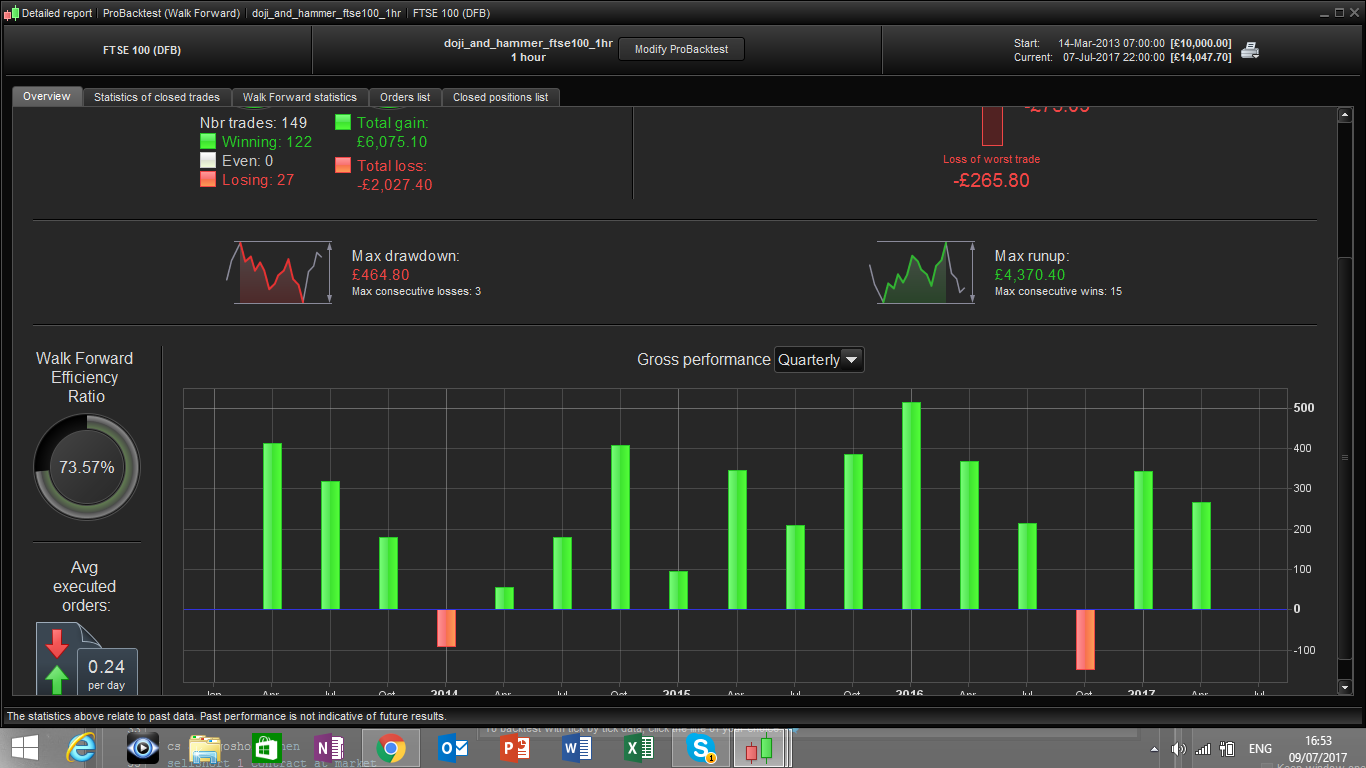Open the Closed positions list tab
This screenshot has width=1366, height=768.
tap(501, 97)
